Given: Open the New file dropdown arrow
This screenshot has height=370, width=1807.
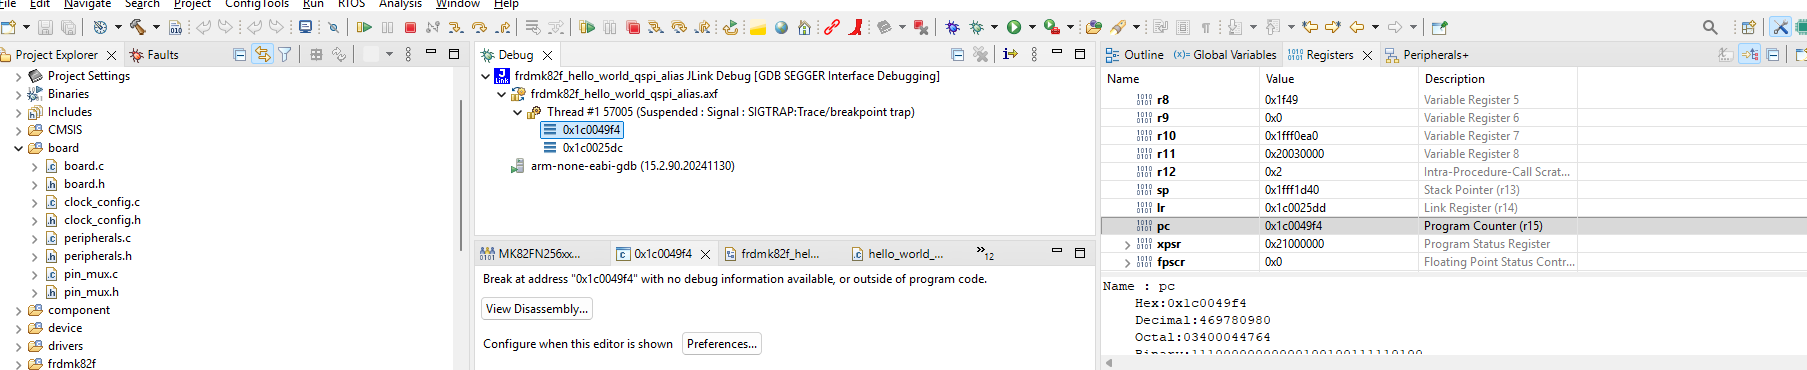Looking at the screenshot, I should tap(26, 27).
